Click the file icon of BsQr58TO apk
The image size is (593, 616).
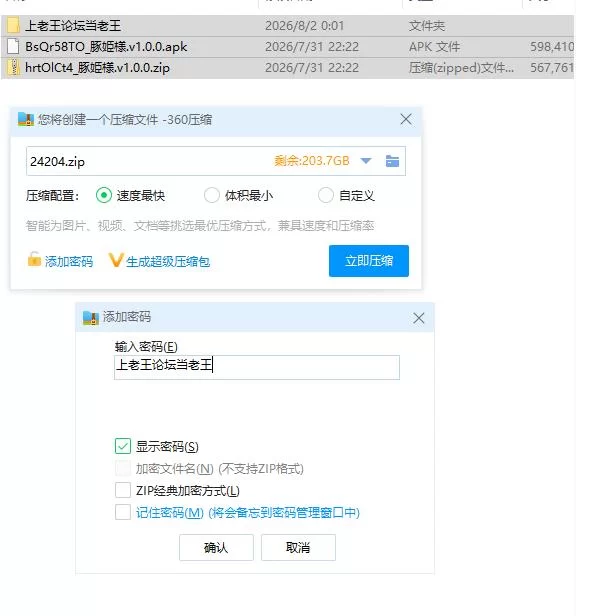13,46
